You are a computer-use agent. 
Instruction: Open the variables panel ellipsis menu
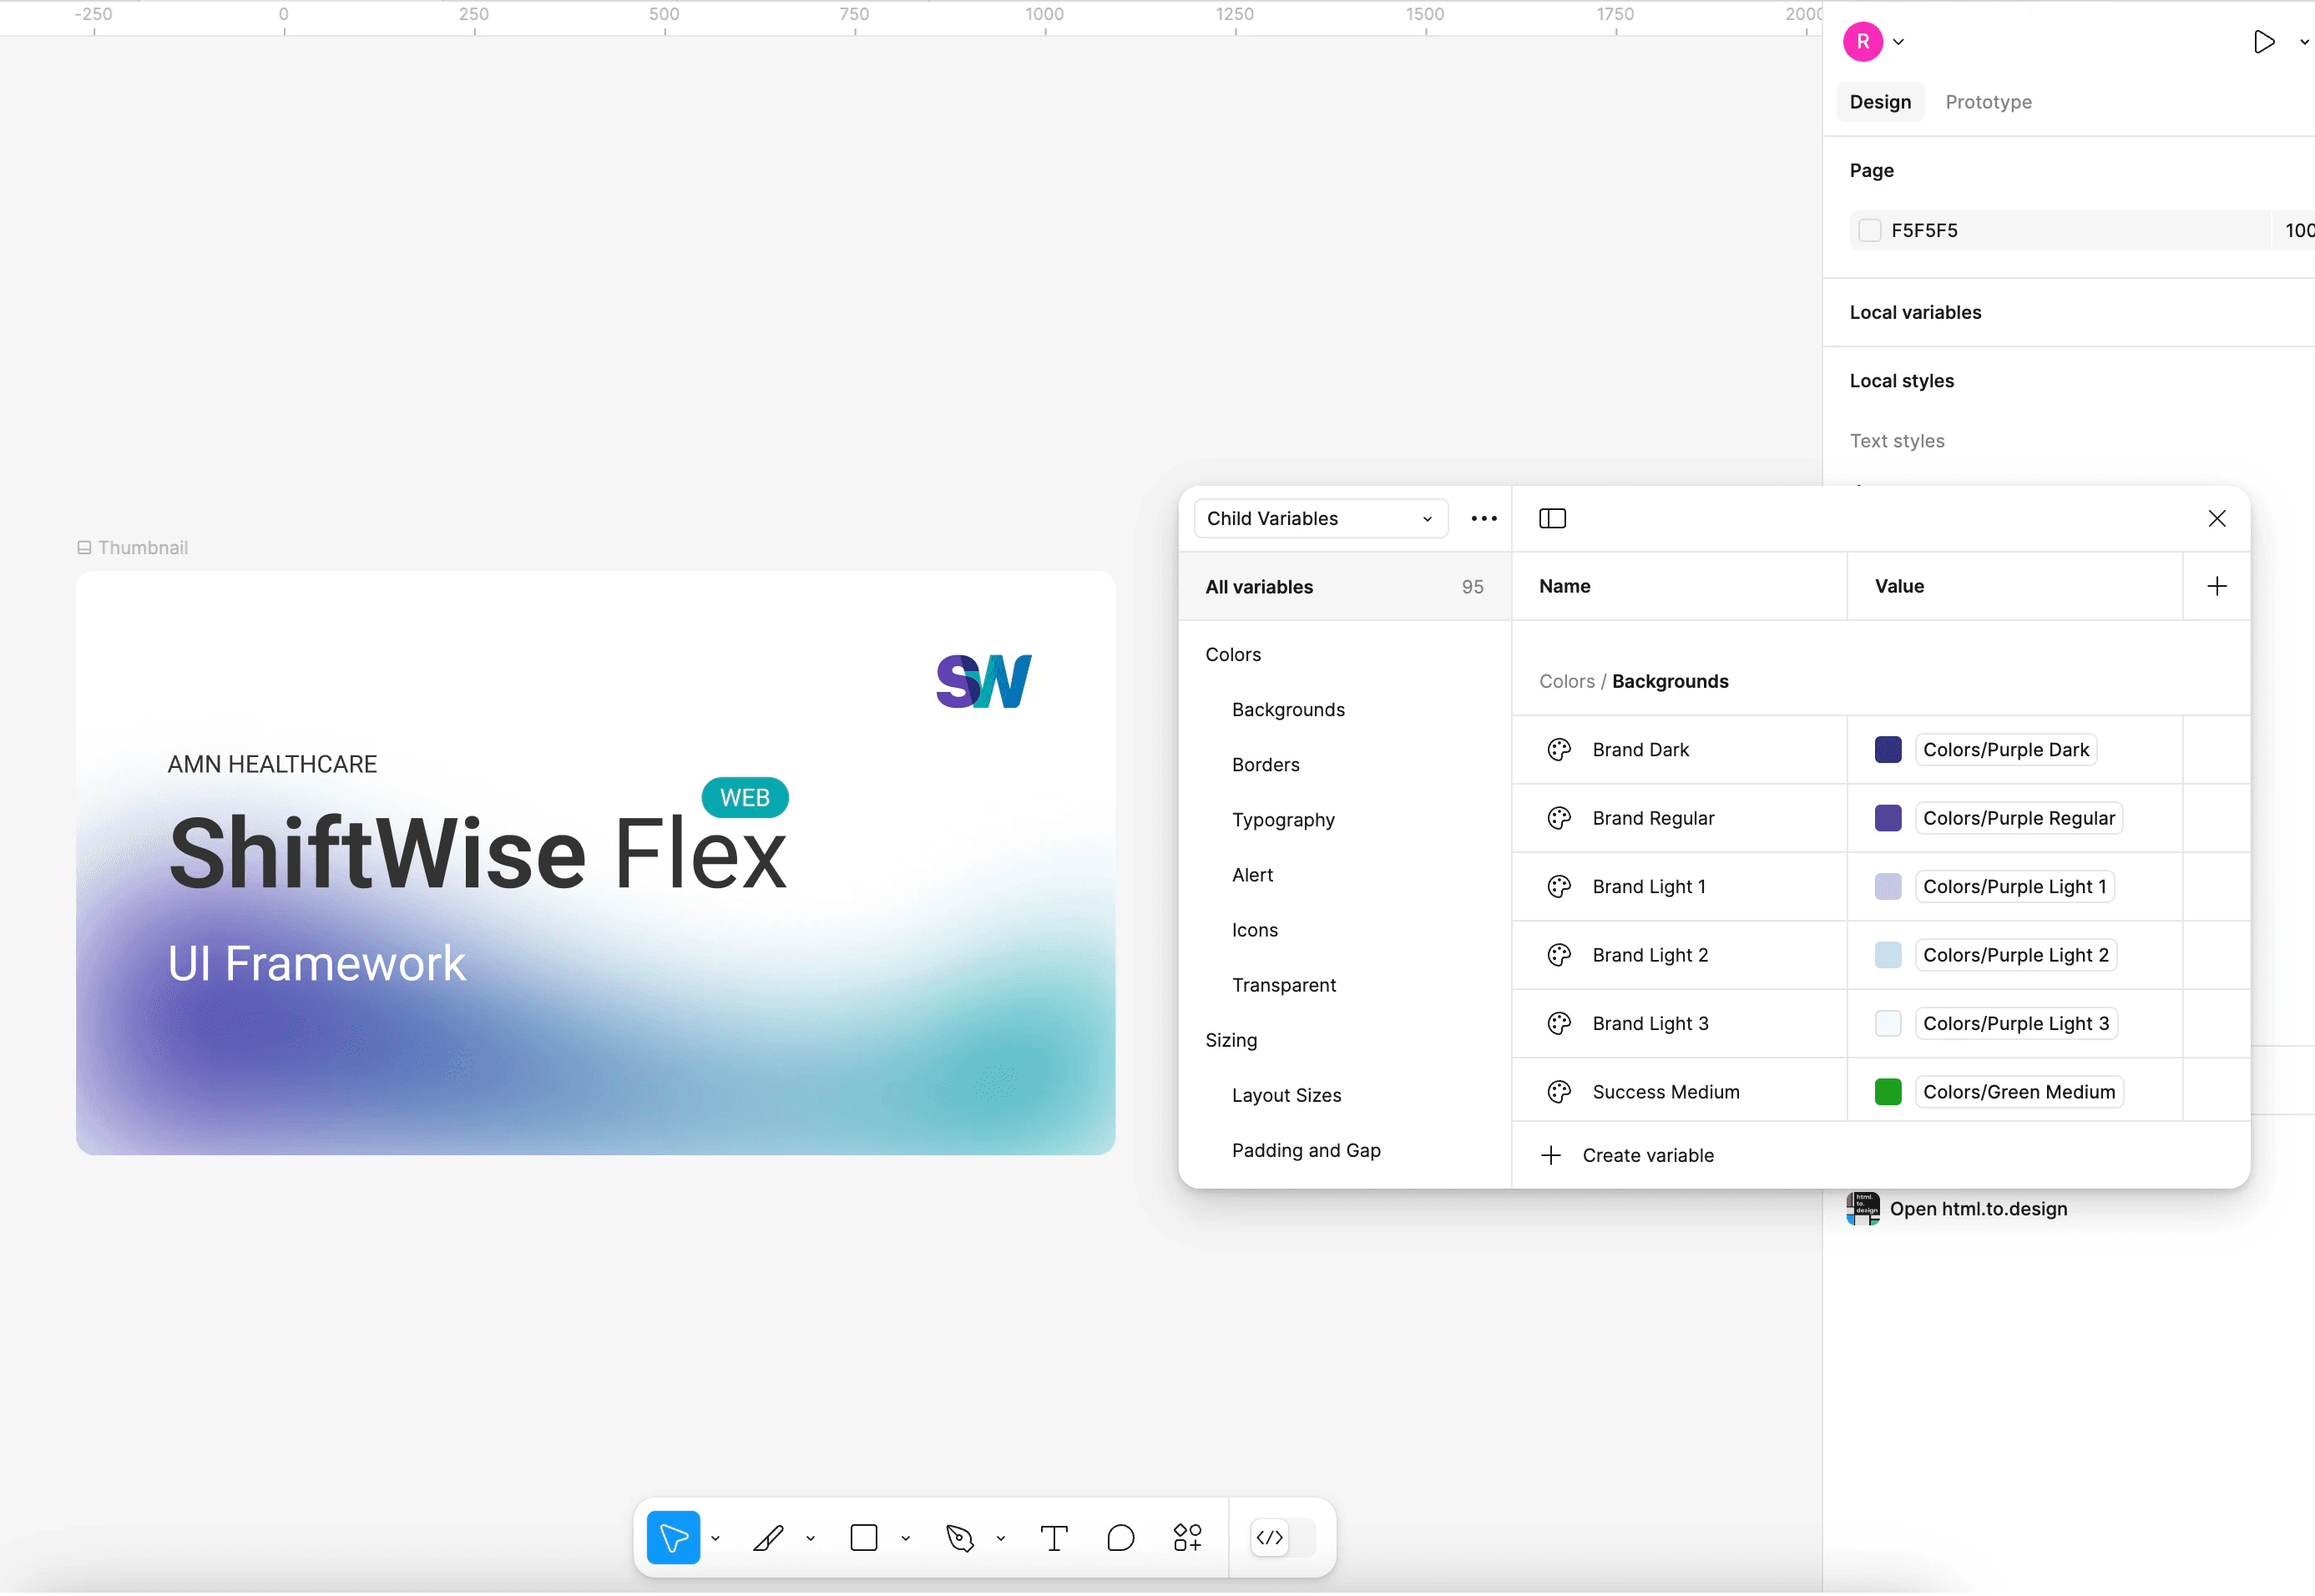(1483, 518)
